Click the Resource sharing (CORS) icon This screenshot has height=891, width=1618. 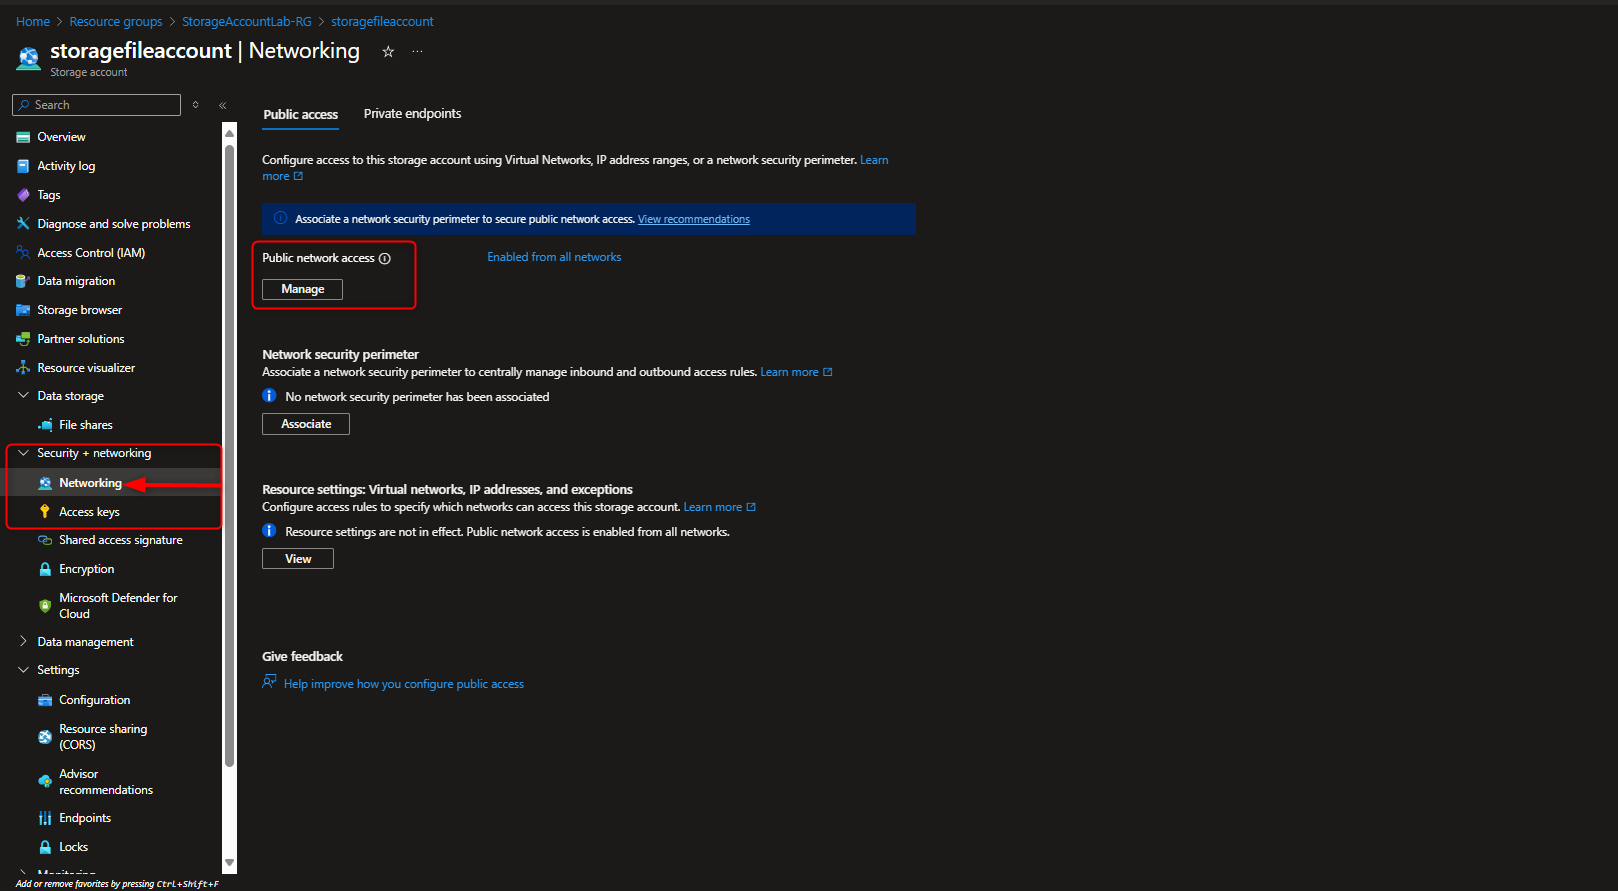pos(45,737)
